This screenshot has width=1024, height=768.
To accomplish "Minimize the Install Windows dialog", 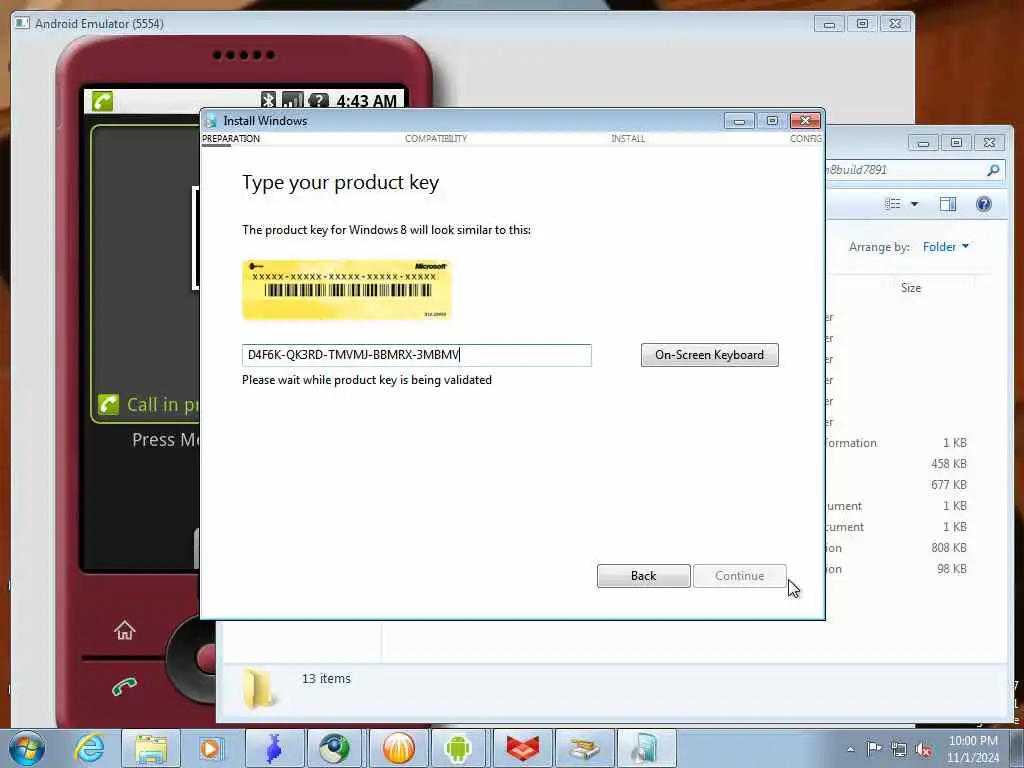I will pos(739,121).
